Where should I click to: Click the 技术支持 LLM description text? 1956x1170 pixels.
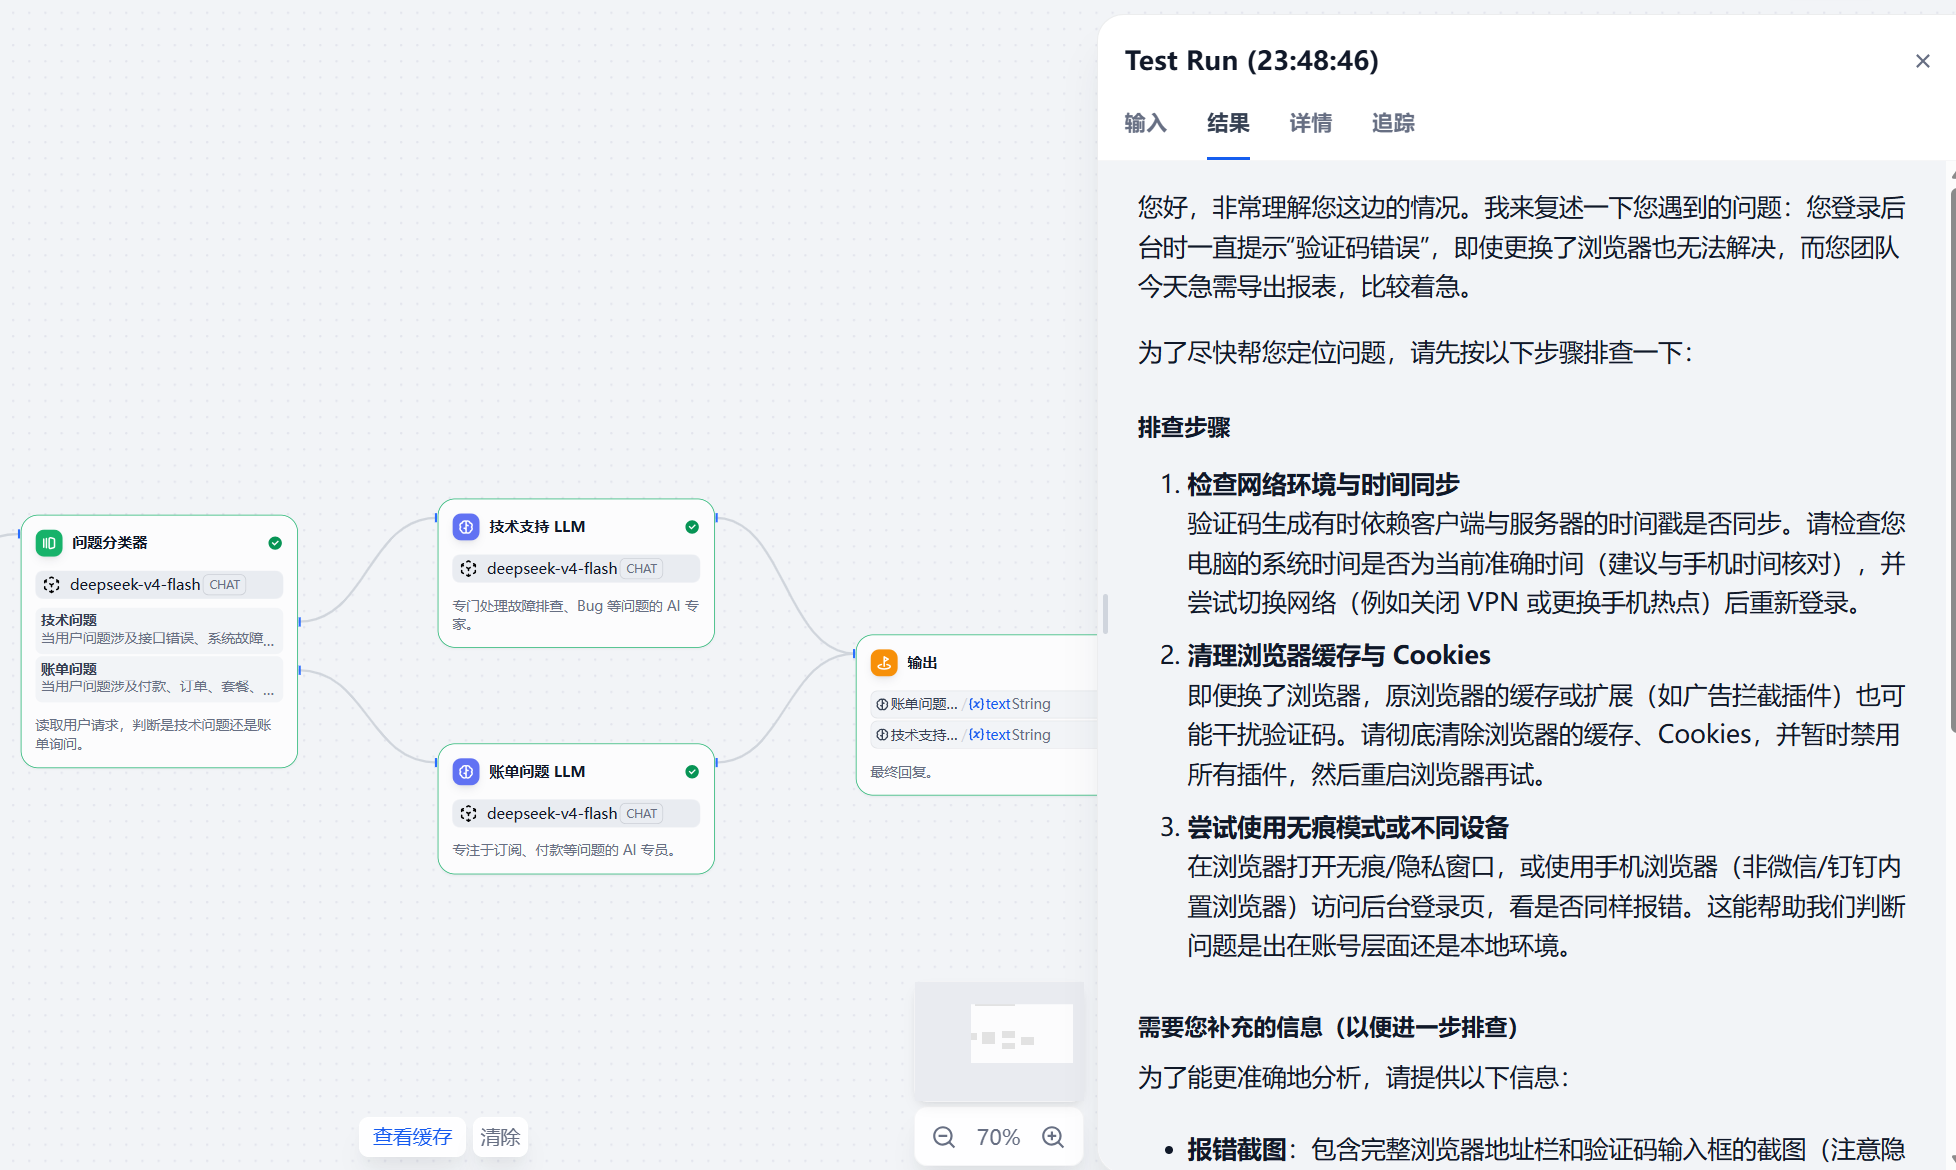[576, 615]
